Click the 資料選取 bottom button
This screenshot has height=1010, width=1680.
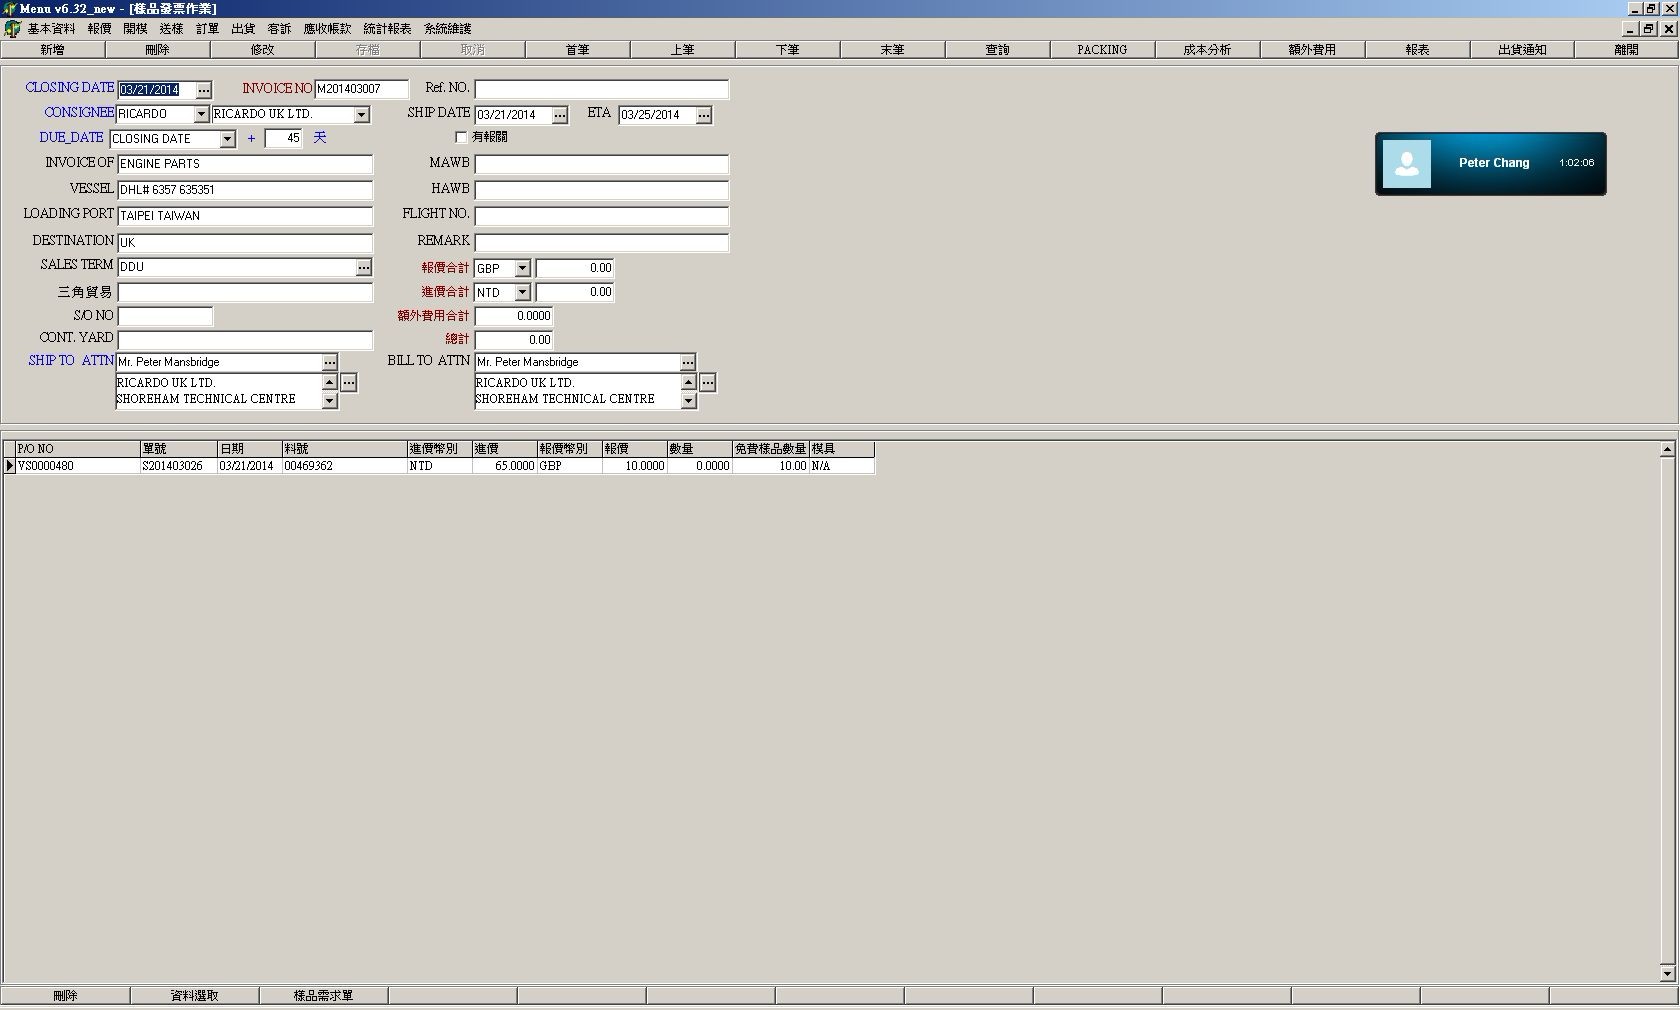tap(194, 996)
